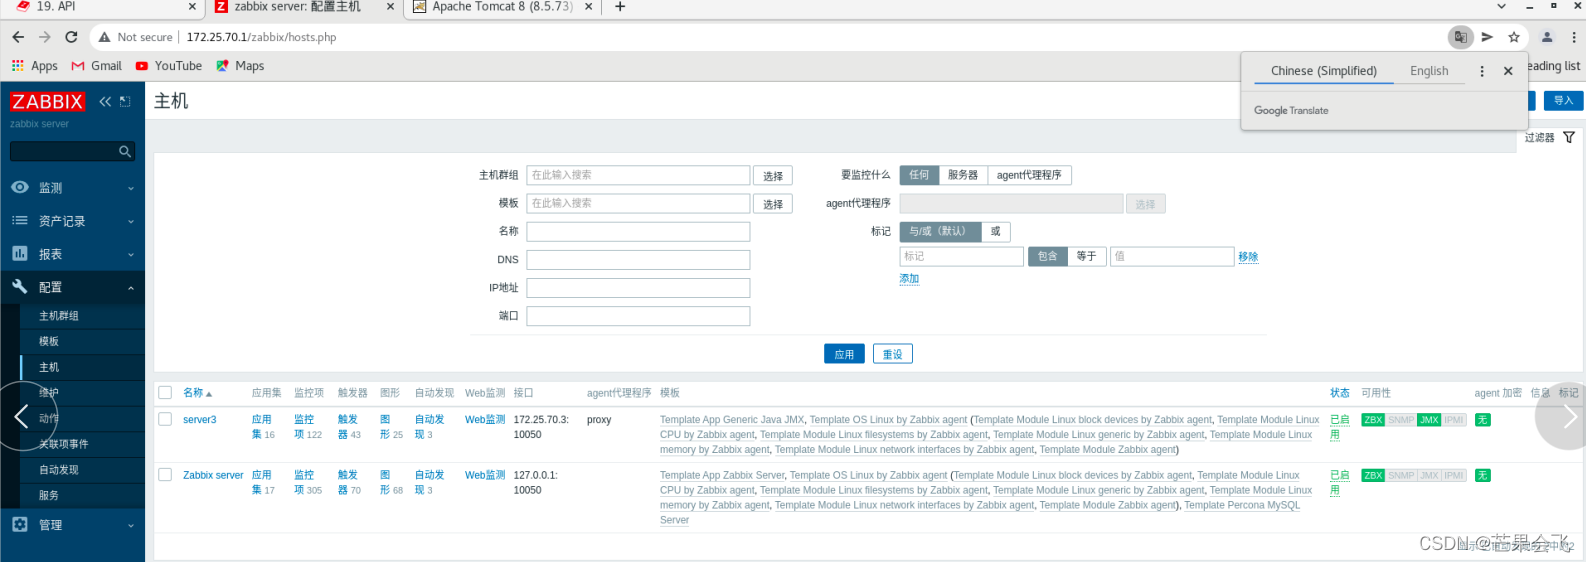Click the 应用 filter button

(844, 354)
